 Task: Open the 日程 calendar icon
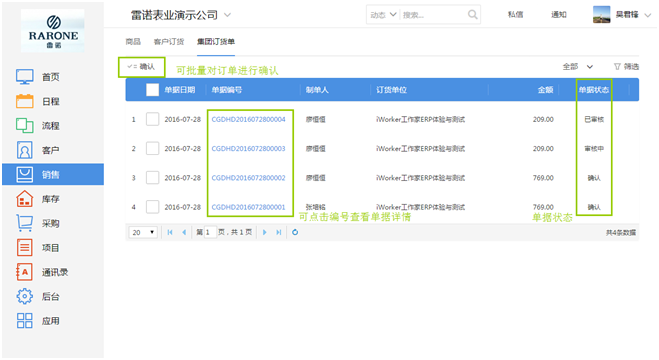pos(24,101)
